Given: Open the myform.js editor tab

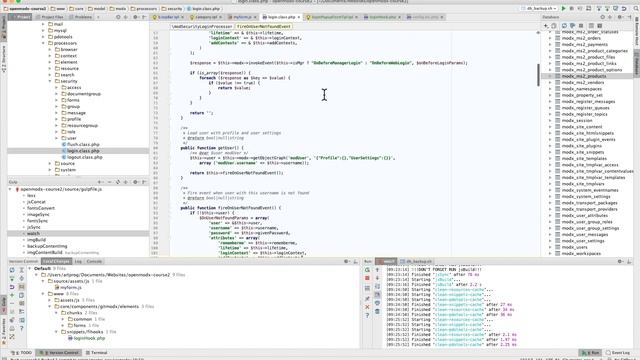Looking at the screenshot, I should coord(242,17).
